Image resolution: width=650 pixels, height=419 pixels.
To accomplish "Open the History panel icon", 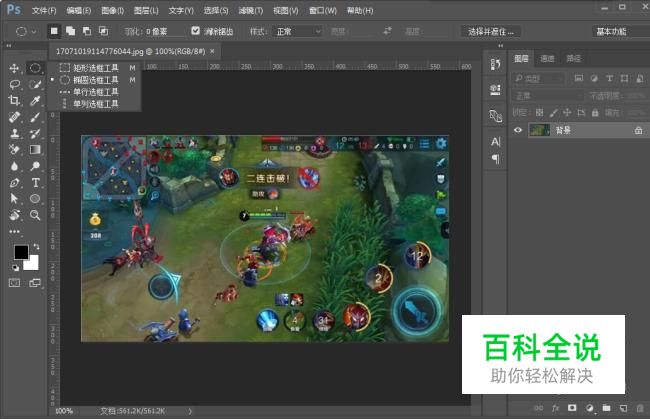I will [495, 64].
